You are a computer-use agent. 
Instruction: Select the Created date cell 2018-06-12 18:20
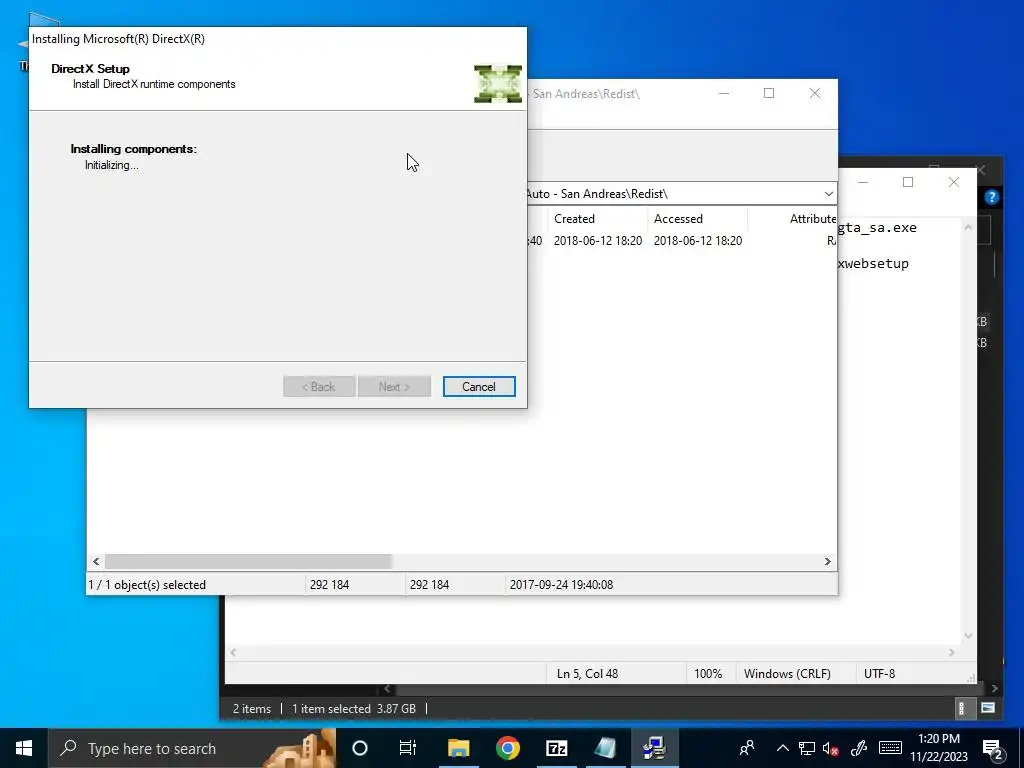[x=598, y=241]
